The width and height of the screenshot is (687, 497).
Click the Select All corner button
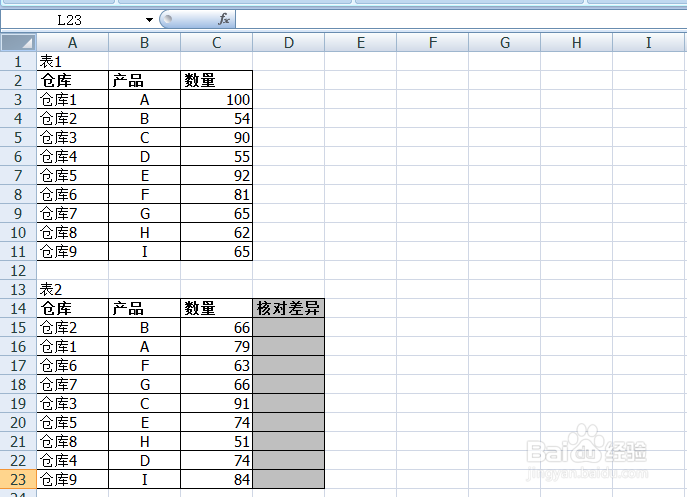pos(18,43)
